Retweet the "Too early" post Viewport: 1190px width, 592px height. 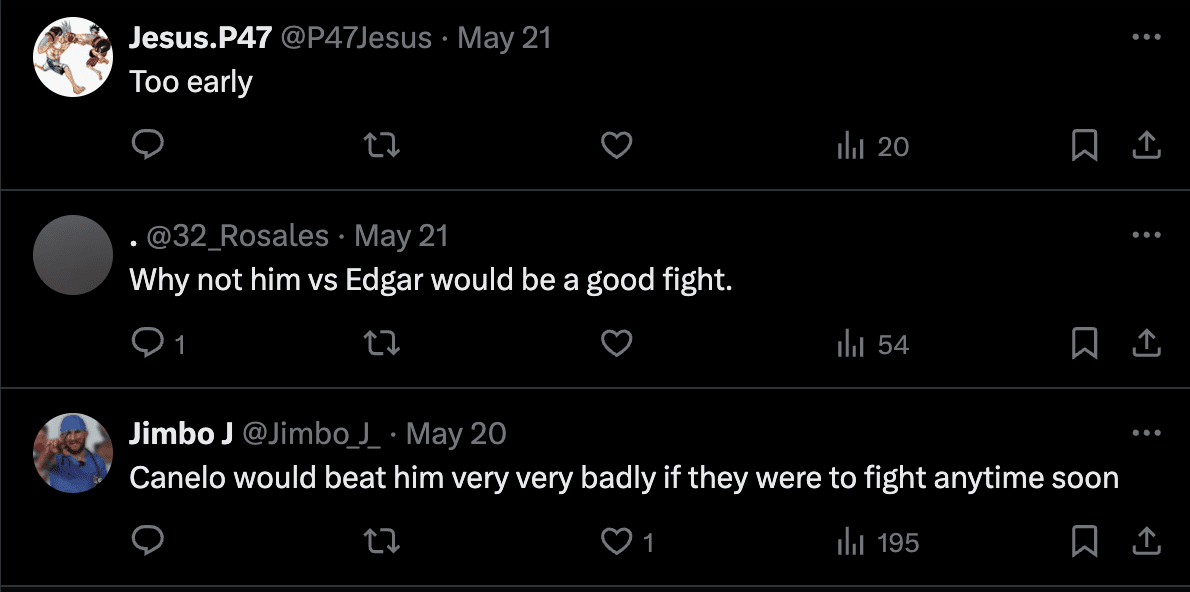coord(382,146)
